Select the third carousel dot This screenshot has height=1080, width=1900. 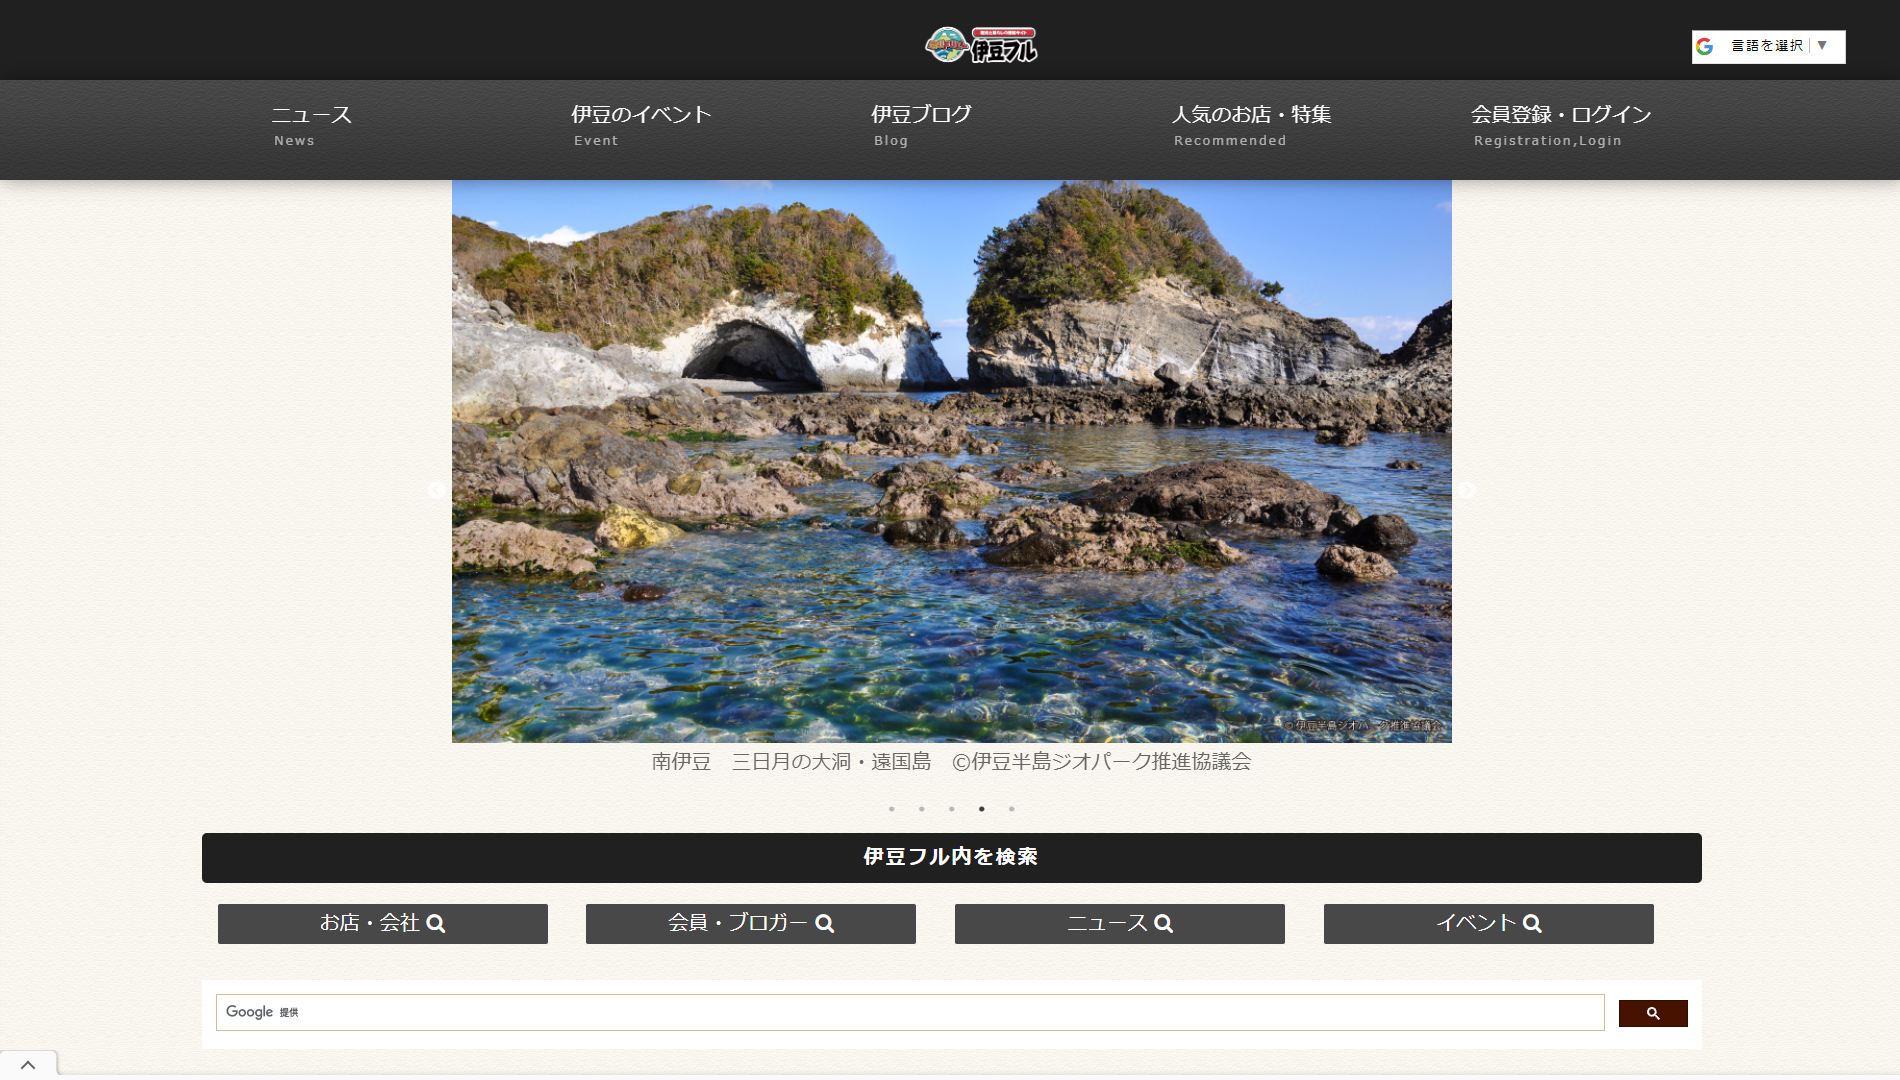(x=952, y=809)
